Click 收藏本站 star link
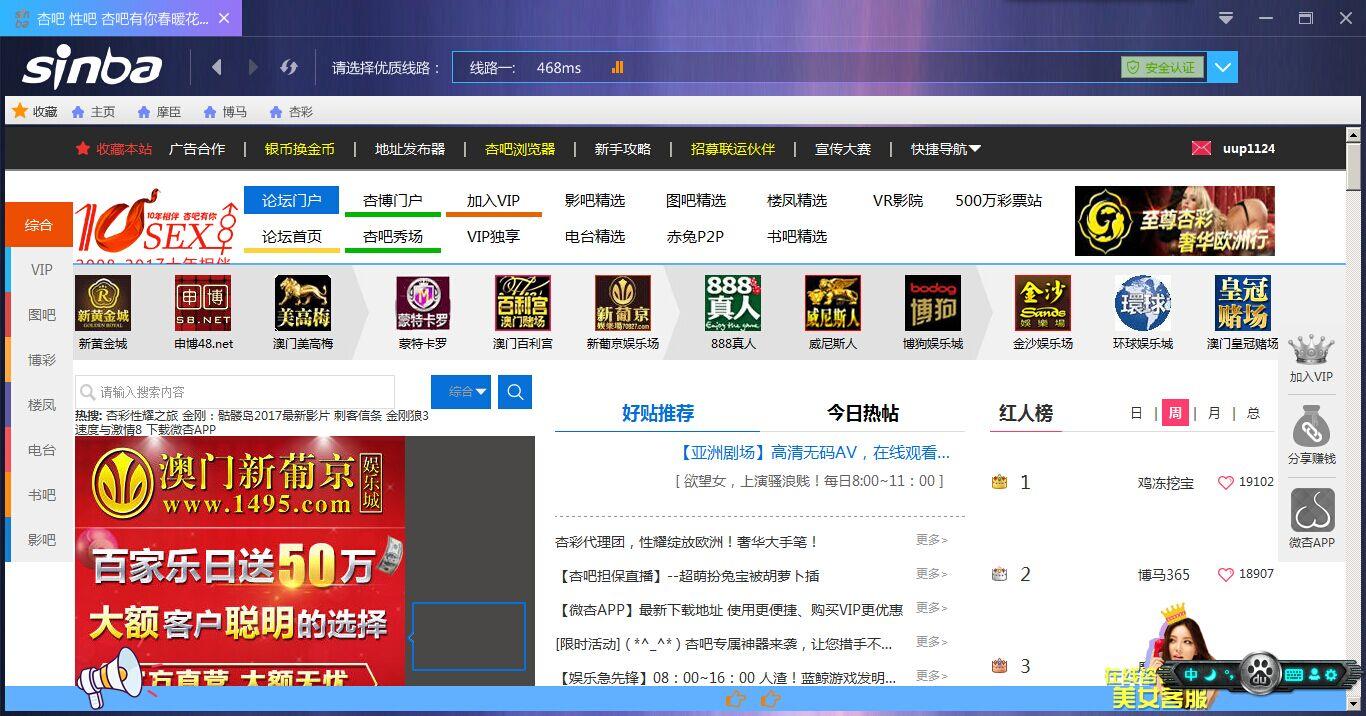The image size is (1366, 716). tap(114, 148)
